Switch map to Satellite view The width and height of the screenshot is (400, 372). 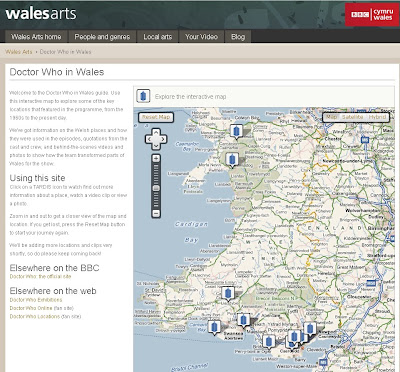coord(352,117)
